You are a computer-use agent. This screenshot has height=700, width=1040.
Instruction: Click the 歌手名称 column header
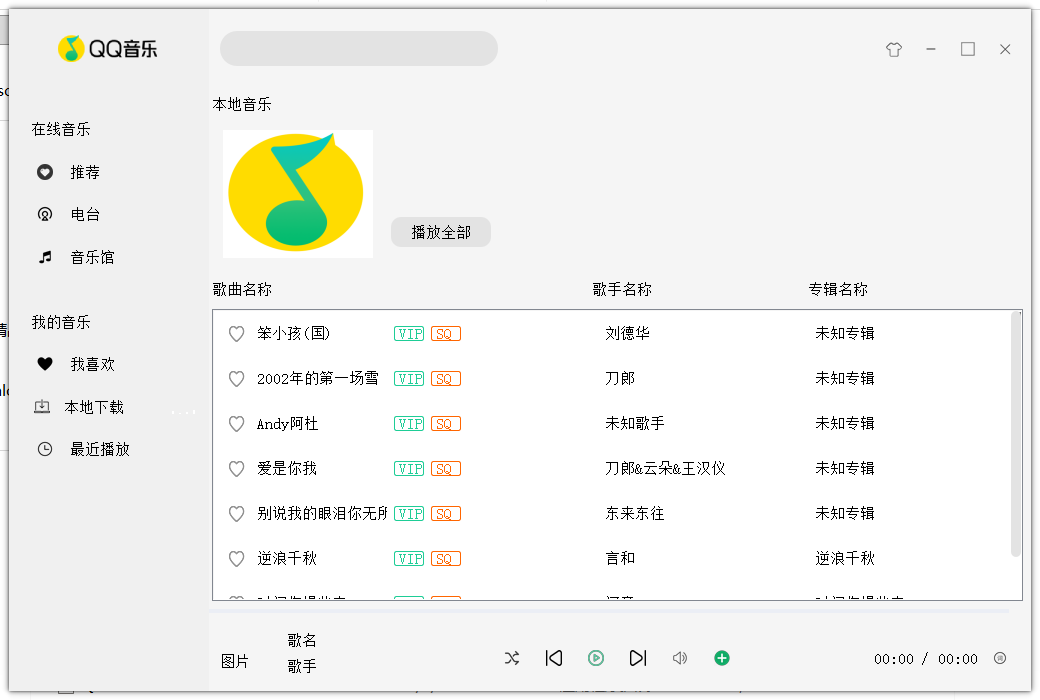(x=622, y=289)
